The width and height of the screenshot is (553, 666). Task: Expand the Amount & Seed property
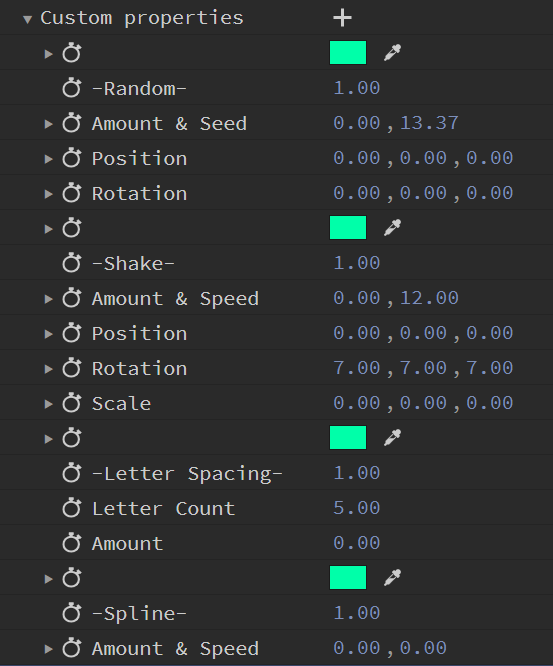point(48,124)
